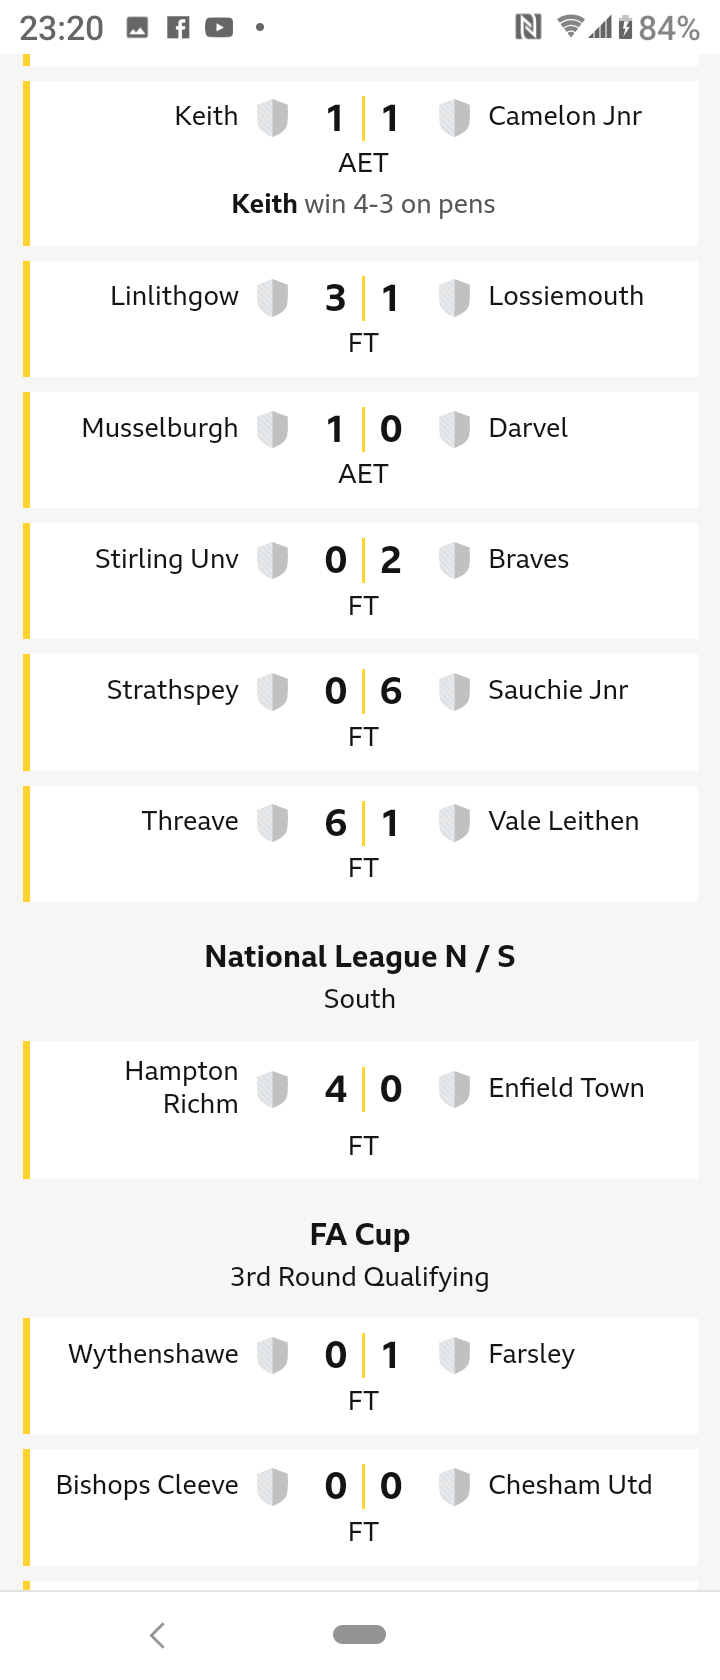The height and width of the screenshot is (1680, 720).
Task: Tap the Keith win 4-3 on pens text
Action: pos(363,204)
